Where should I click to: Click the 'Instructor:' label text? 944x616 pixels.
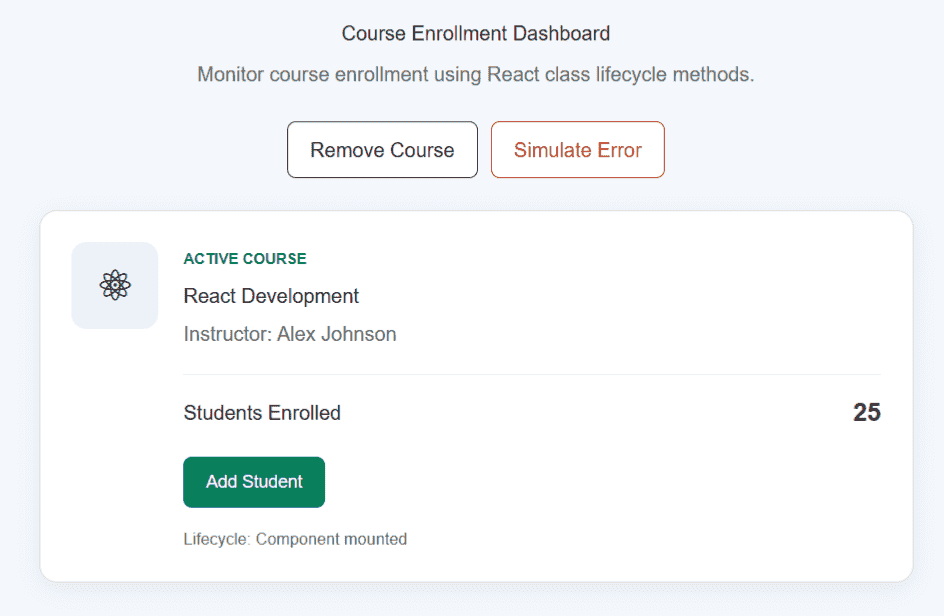(x=228, y=334)
